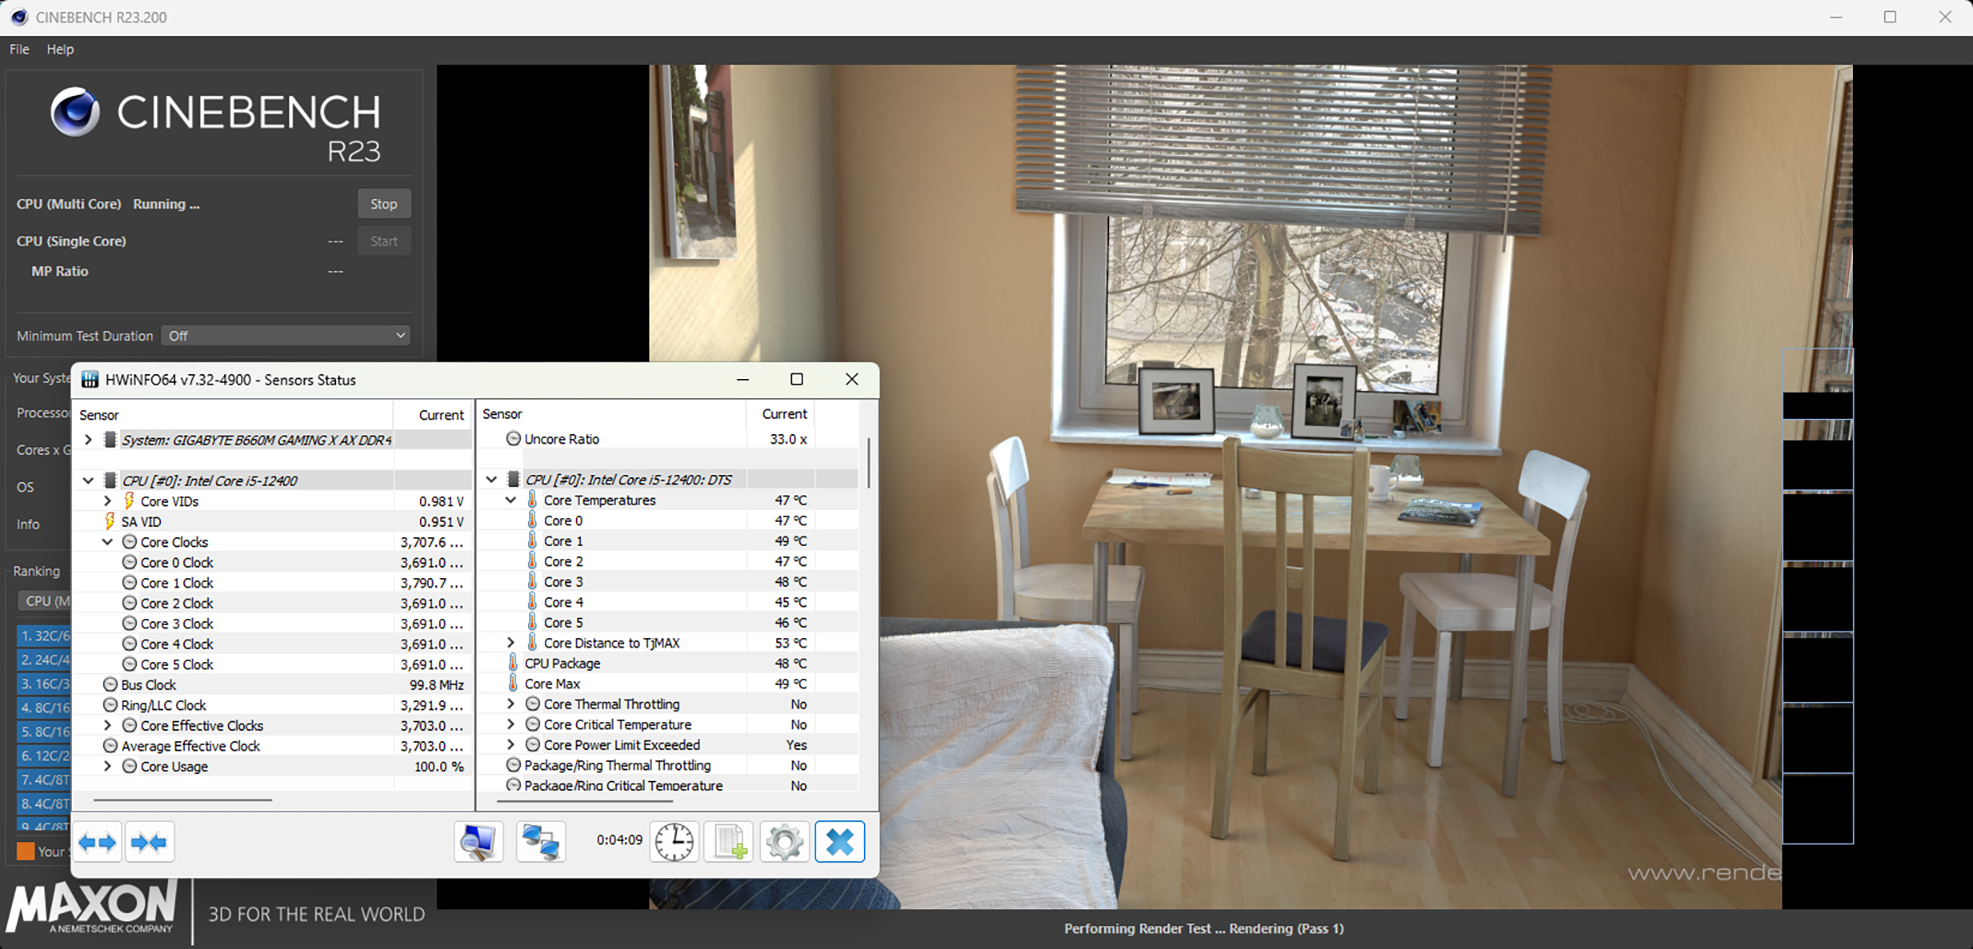This screenshot has width=1973, height=949.
Task: Close the HWiNFO64 Sensors Status window
Action: (852, 380)
